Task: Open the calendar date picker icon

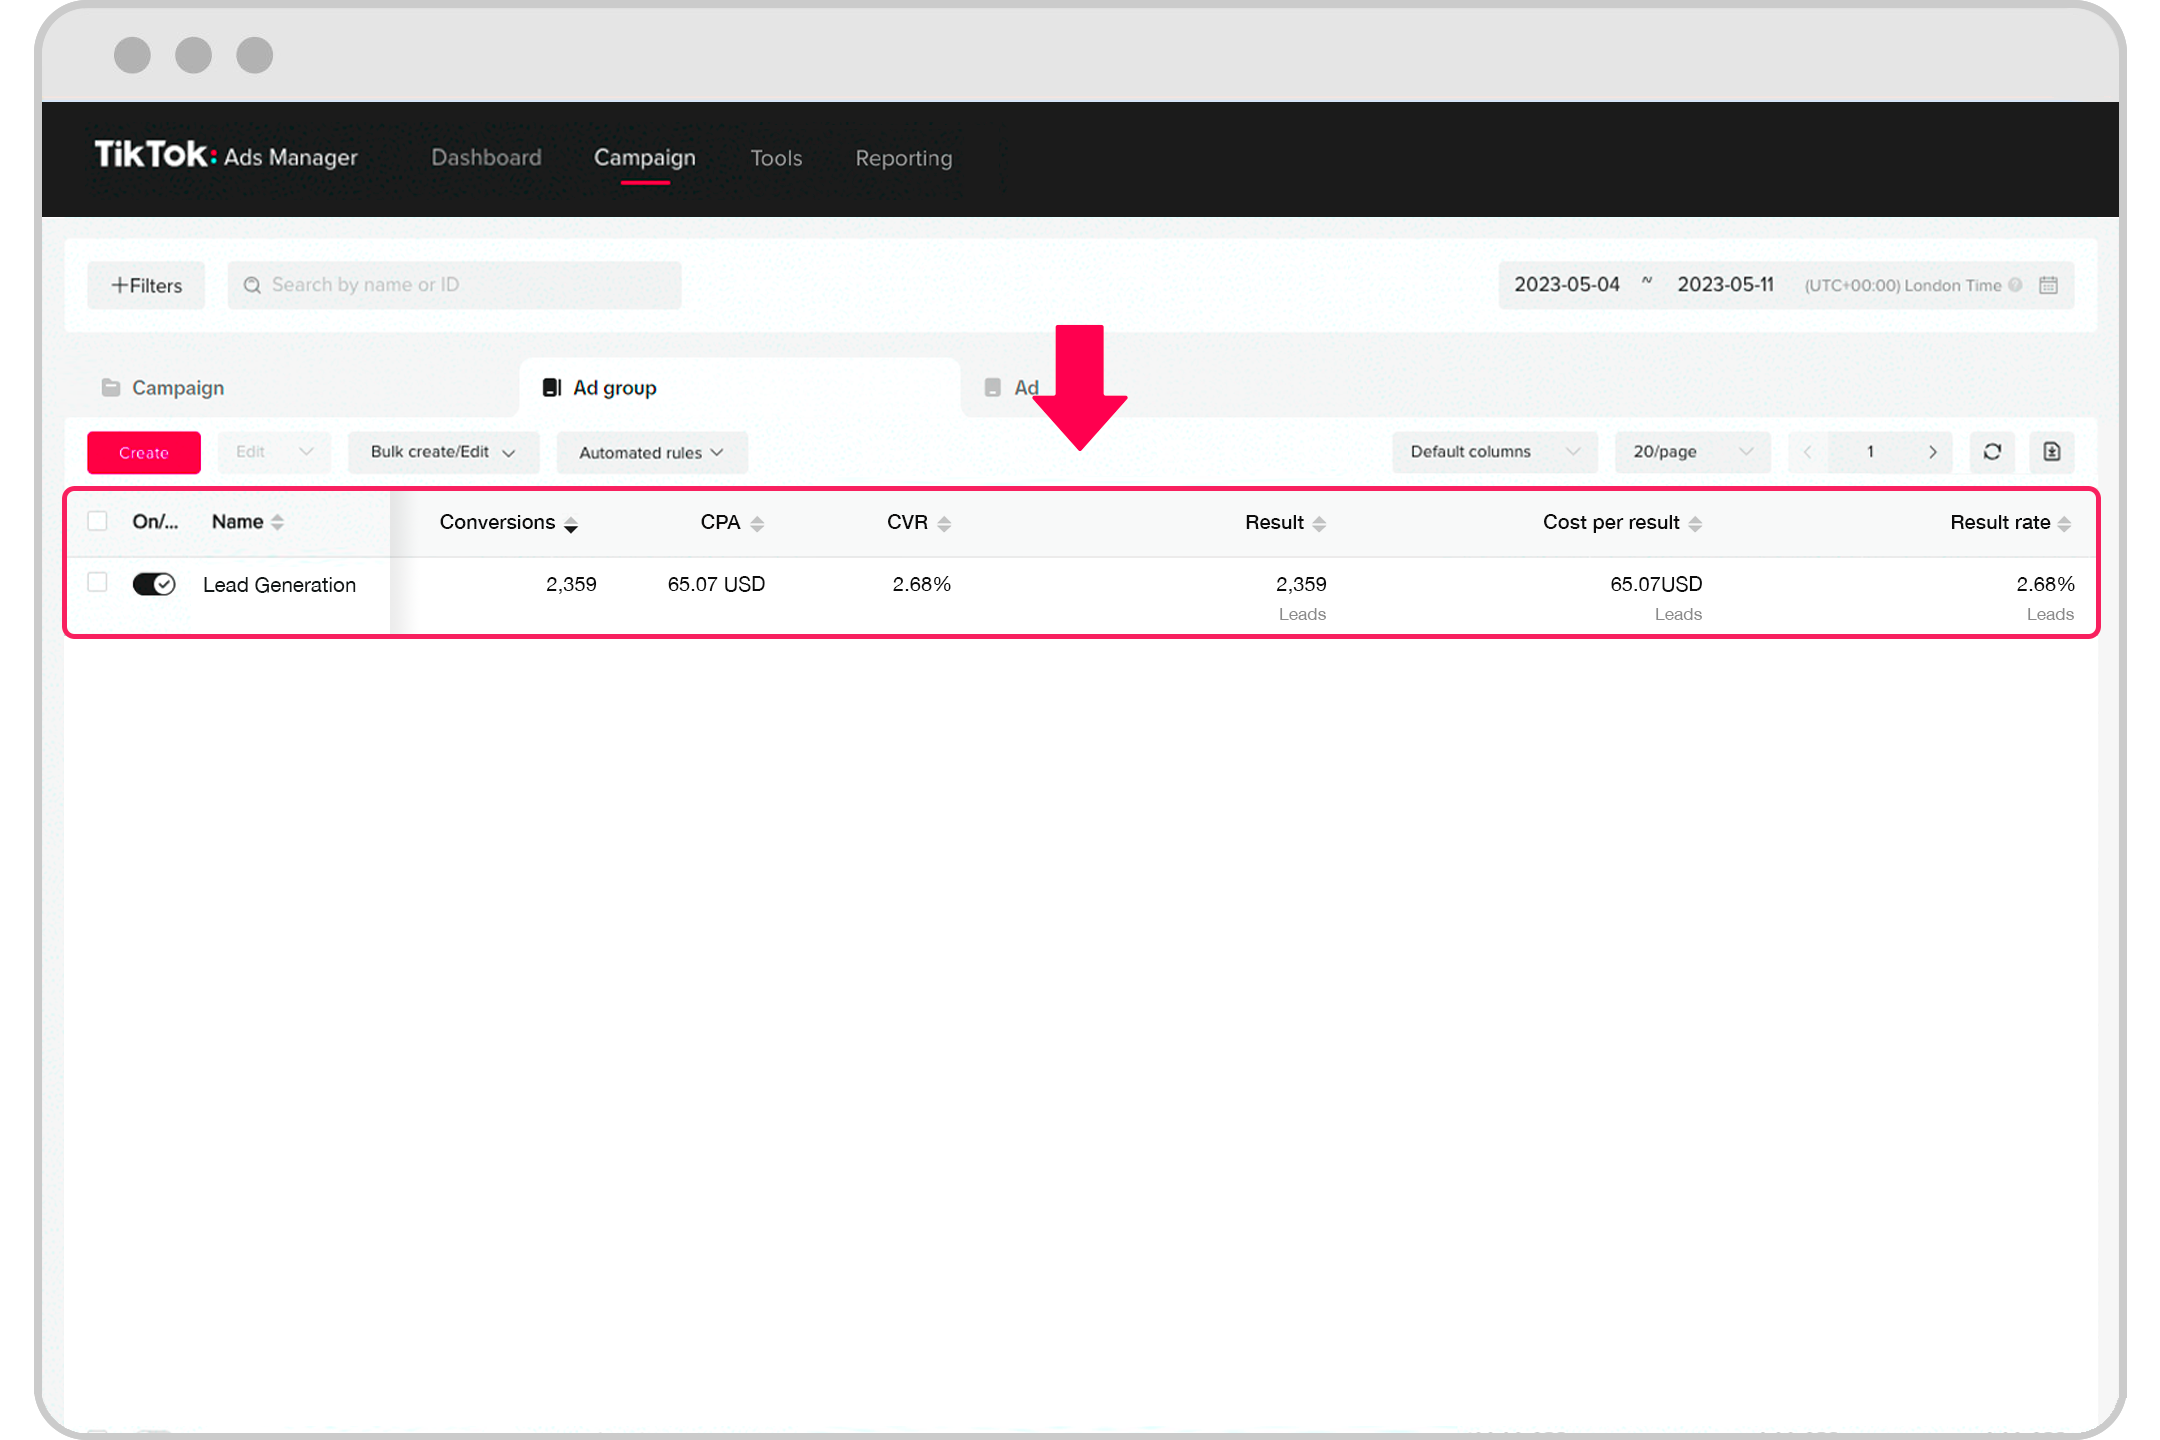Action: [2048, 285]
